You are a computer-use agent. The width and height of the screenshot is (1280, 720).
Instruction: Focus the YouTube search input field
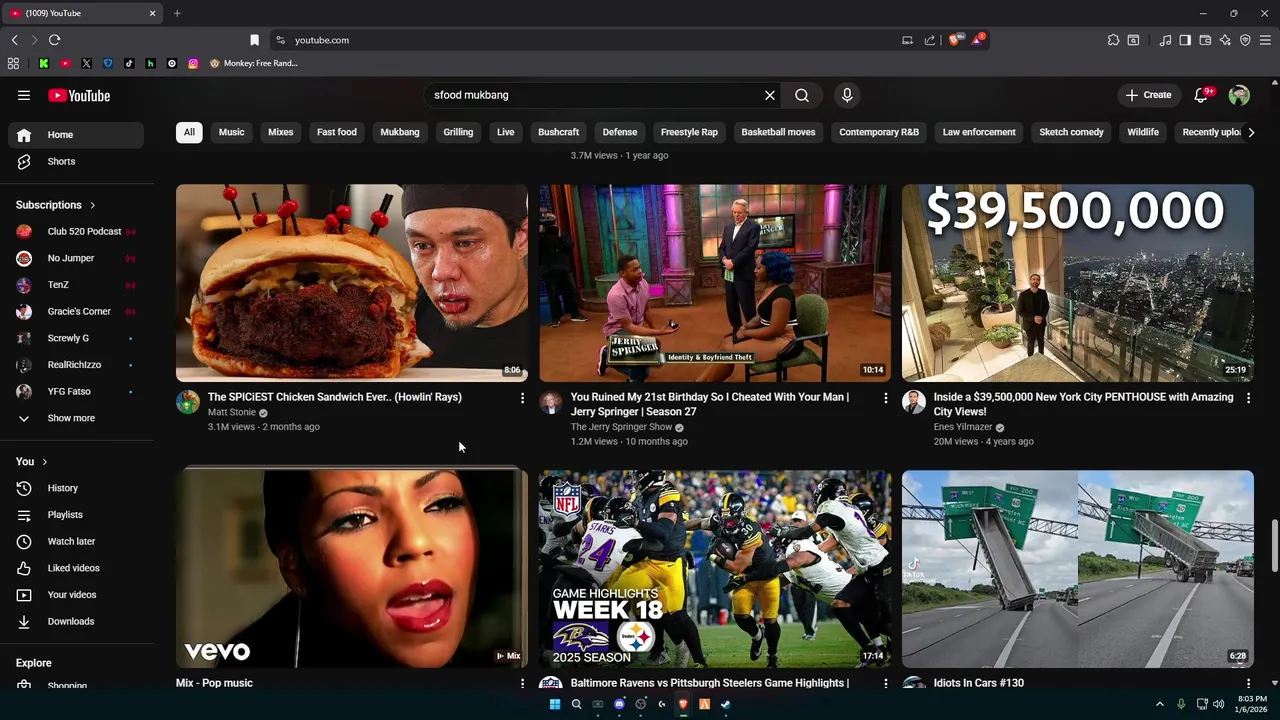point(595,95)
